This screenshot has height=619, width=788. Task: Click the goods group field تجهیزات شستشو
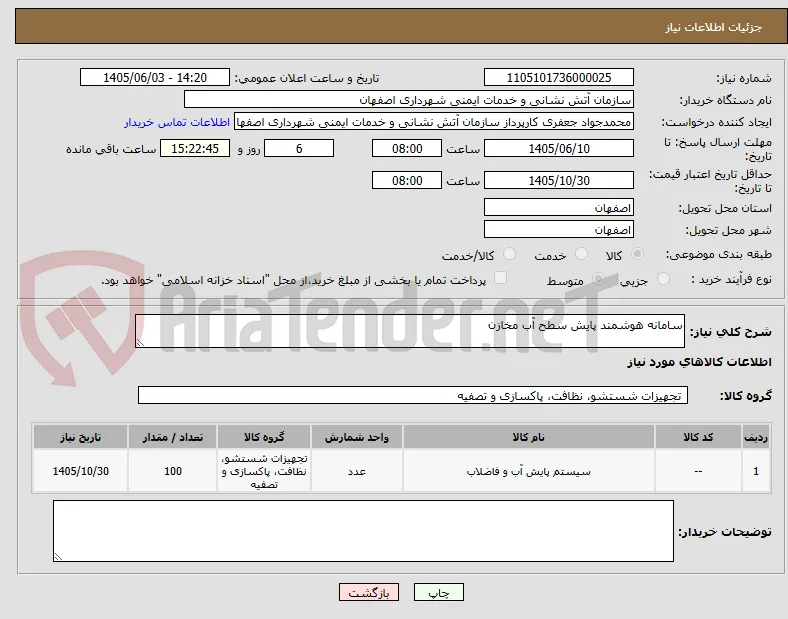[x=413, y=395]
